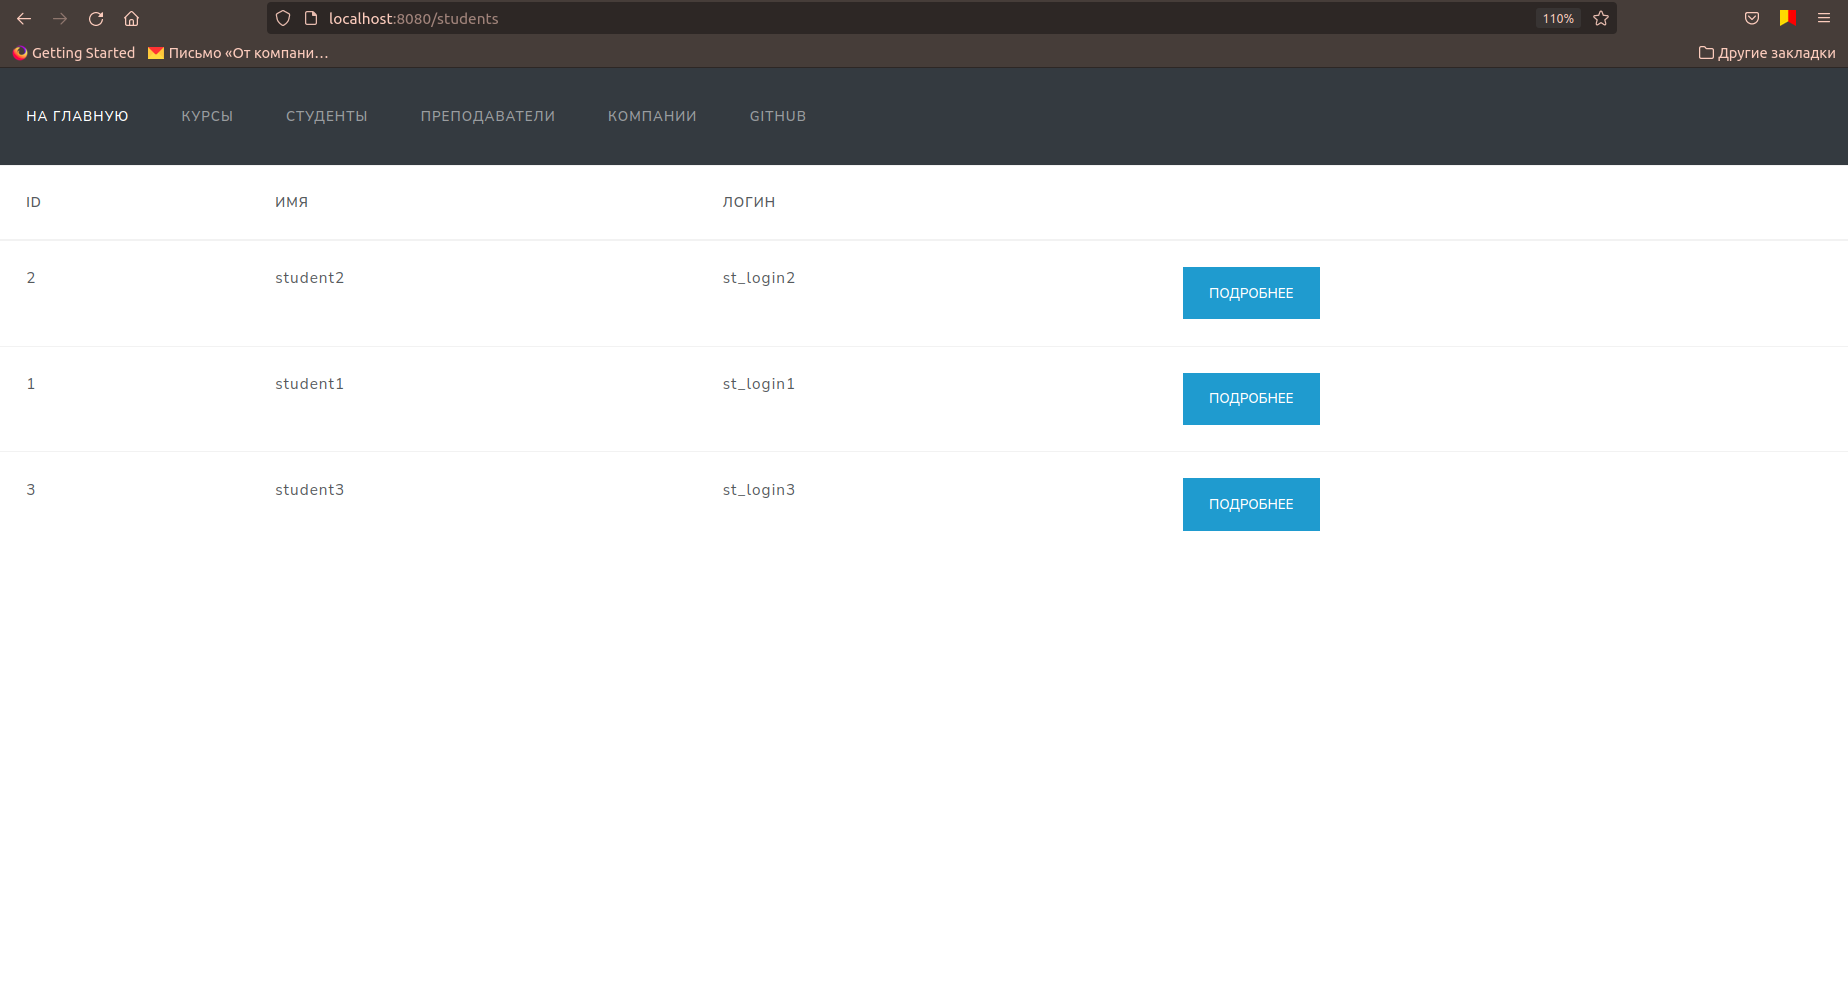Click the browser back arrow
The height and width of the screenshot is (1004, 1848).
point(24,19)
